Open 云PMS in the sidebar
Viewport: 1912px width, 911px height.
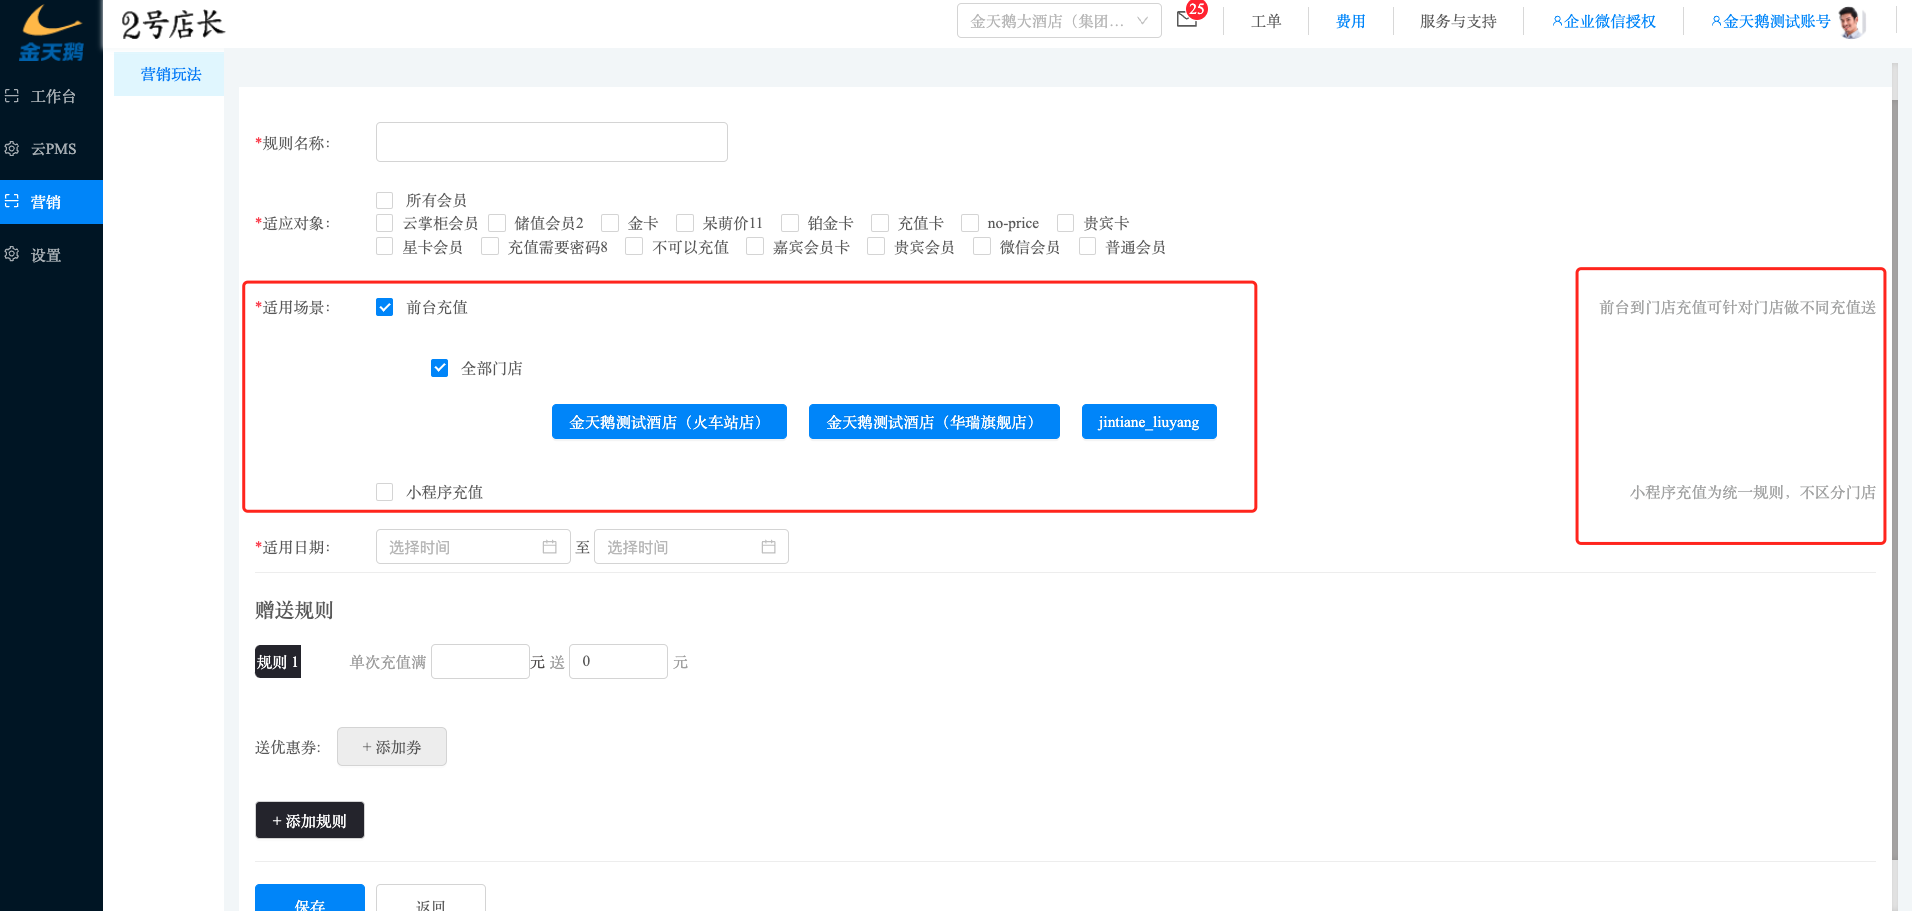[x=51, y=148]
